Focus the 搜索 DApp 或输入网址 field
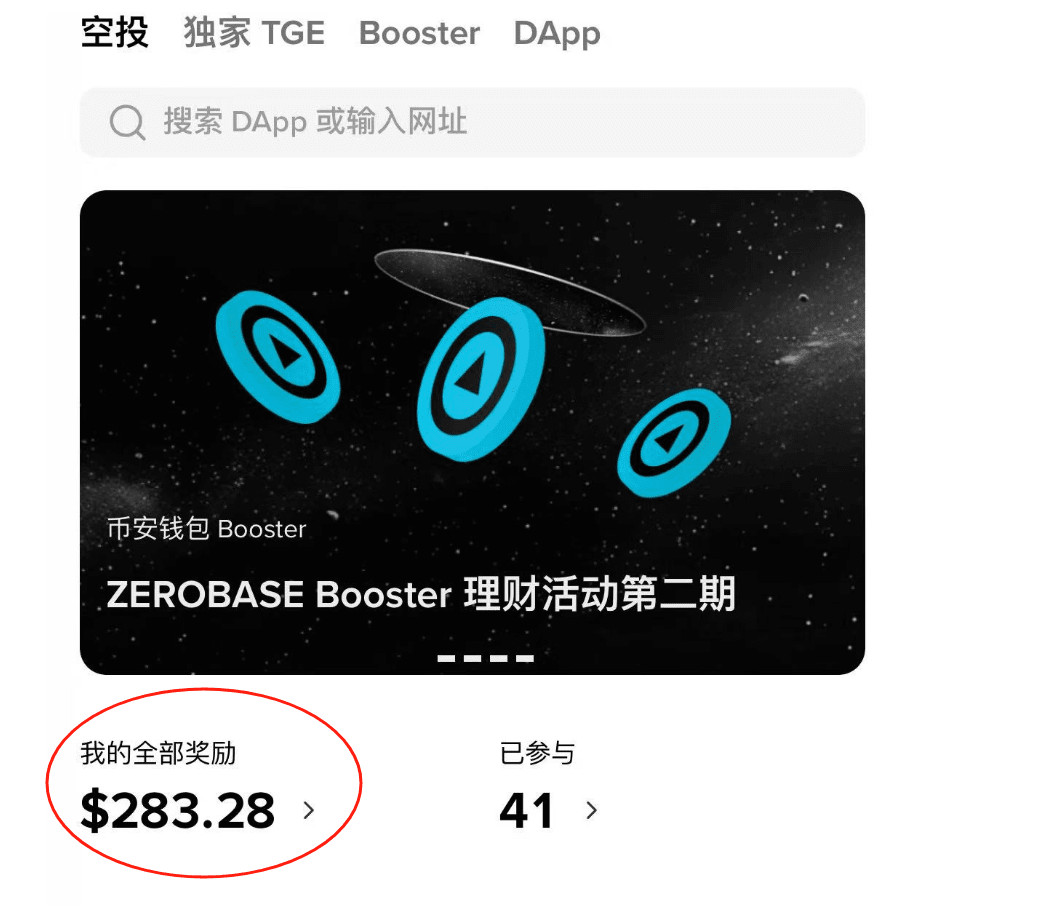The height and width of the screenshot is (906, 1057). click(472, 122)
